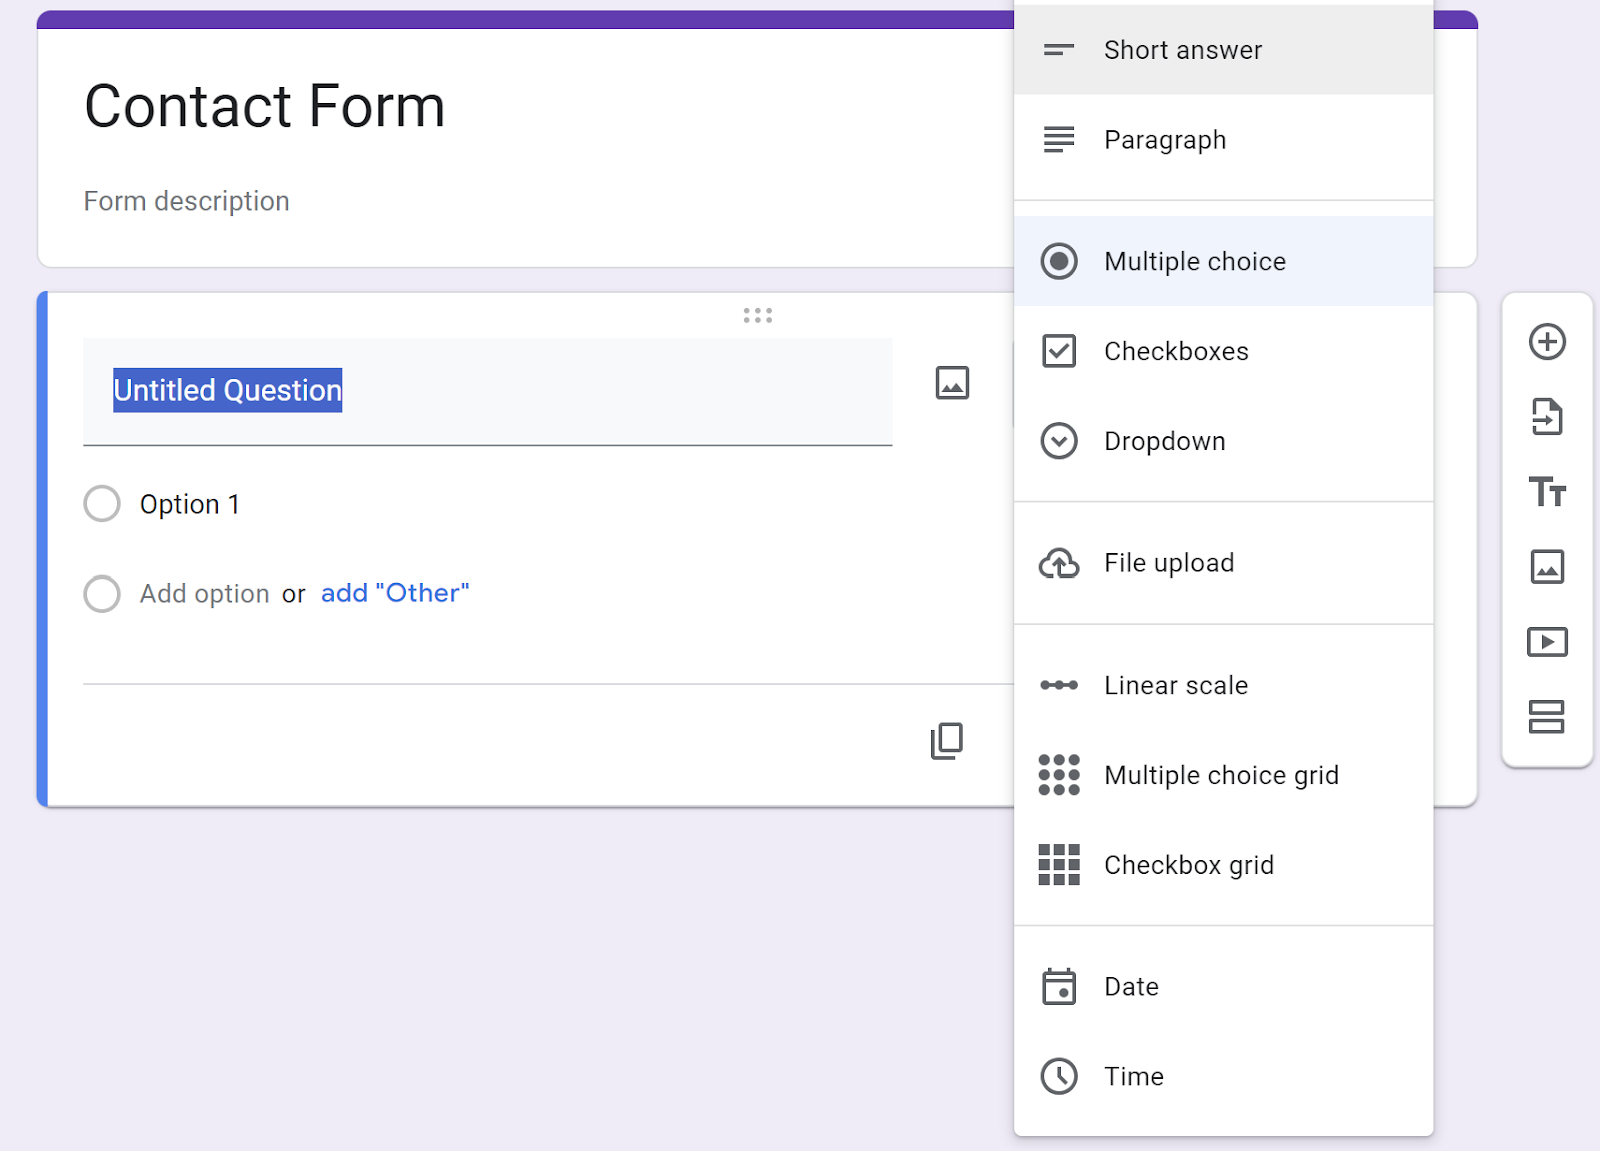This screenshot has width=1600, height=1151.
Task: Click the Add question plus icon
Action: [x=1547, y=342]
